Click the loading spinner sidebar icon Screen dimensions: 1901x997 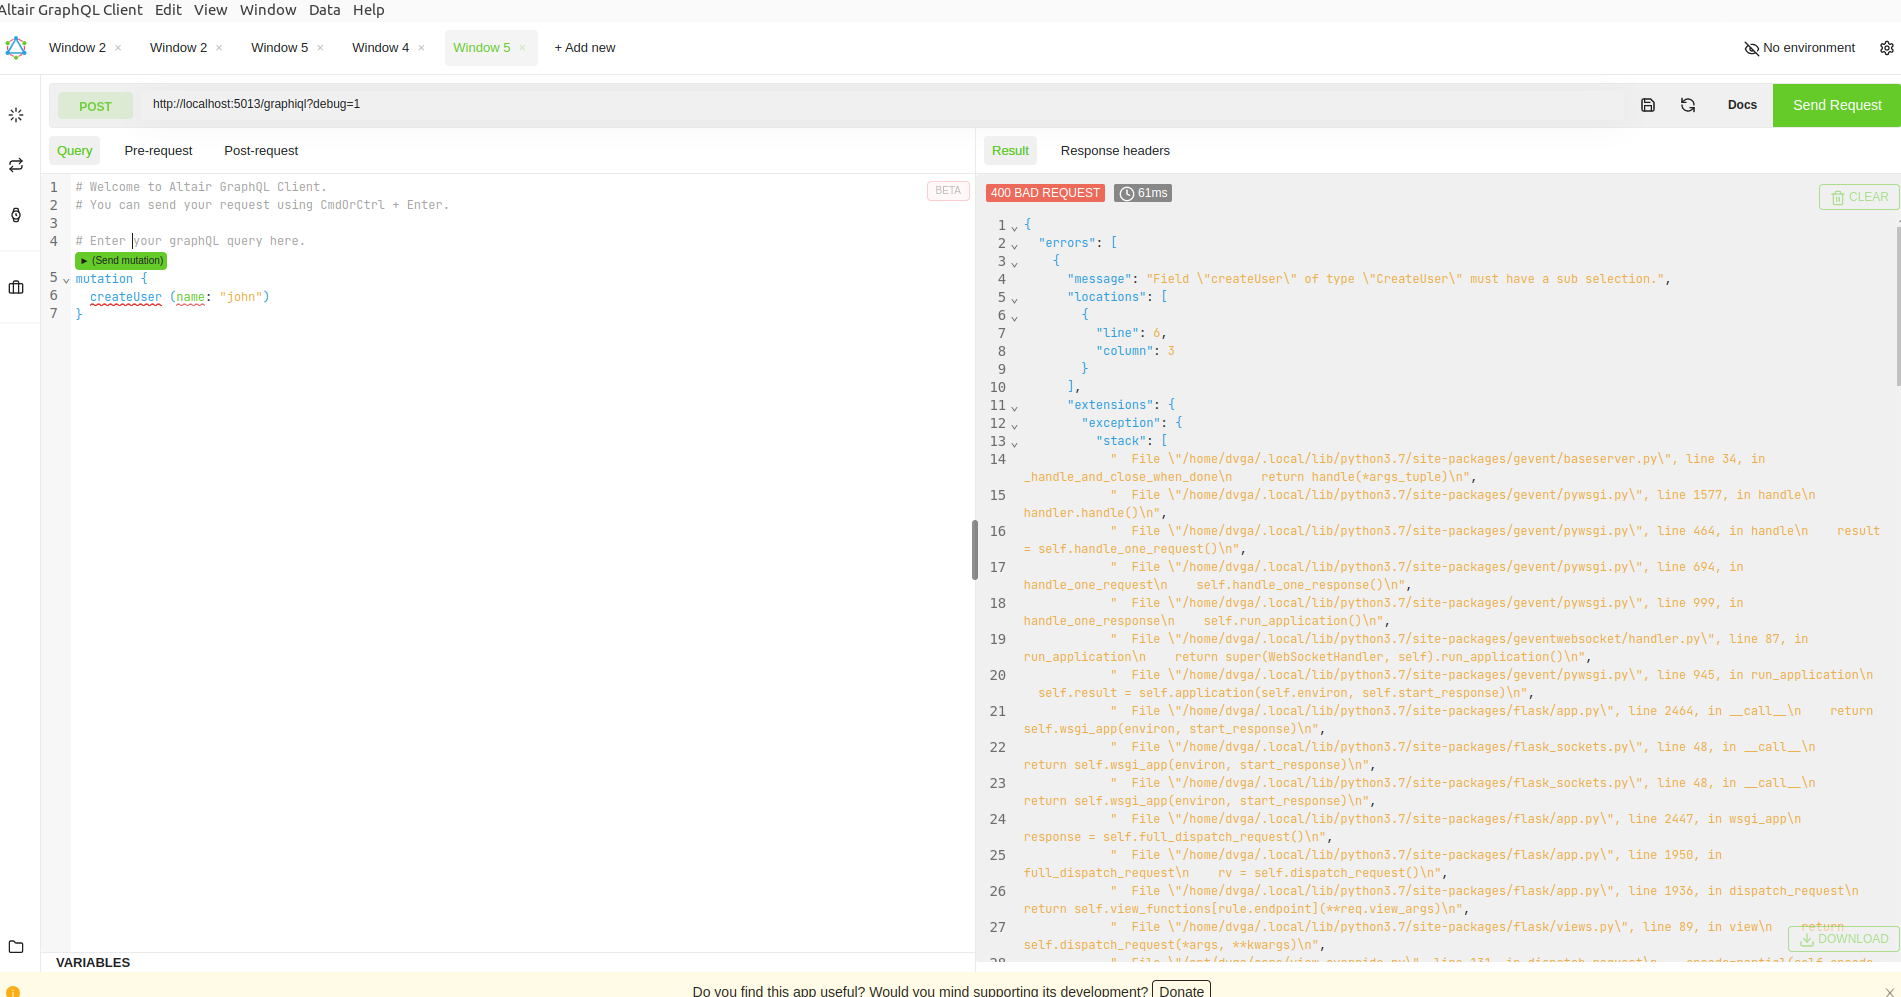[x=16, y=115]
